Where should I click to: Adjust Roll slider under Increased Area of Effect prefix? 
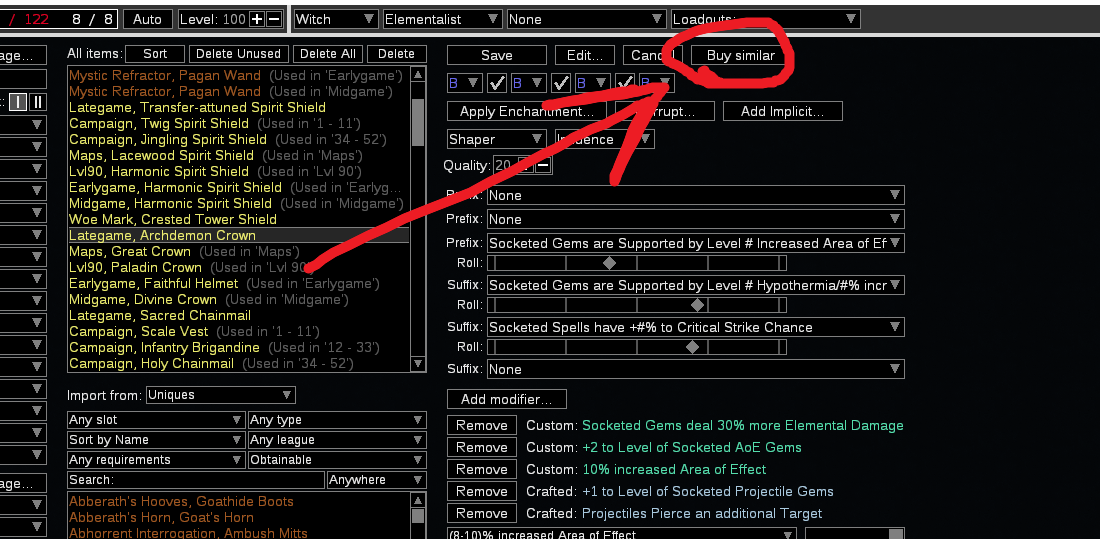point(637,263)
